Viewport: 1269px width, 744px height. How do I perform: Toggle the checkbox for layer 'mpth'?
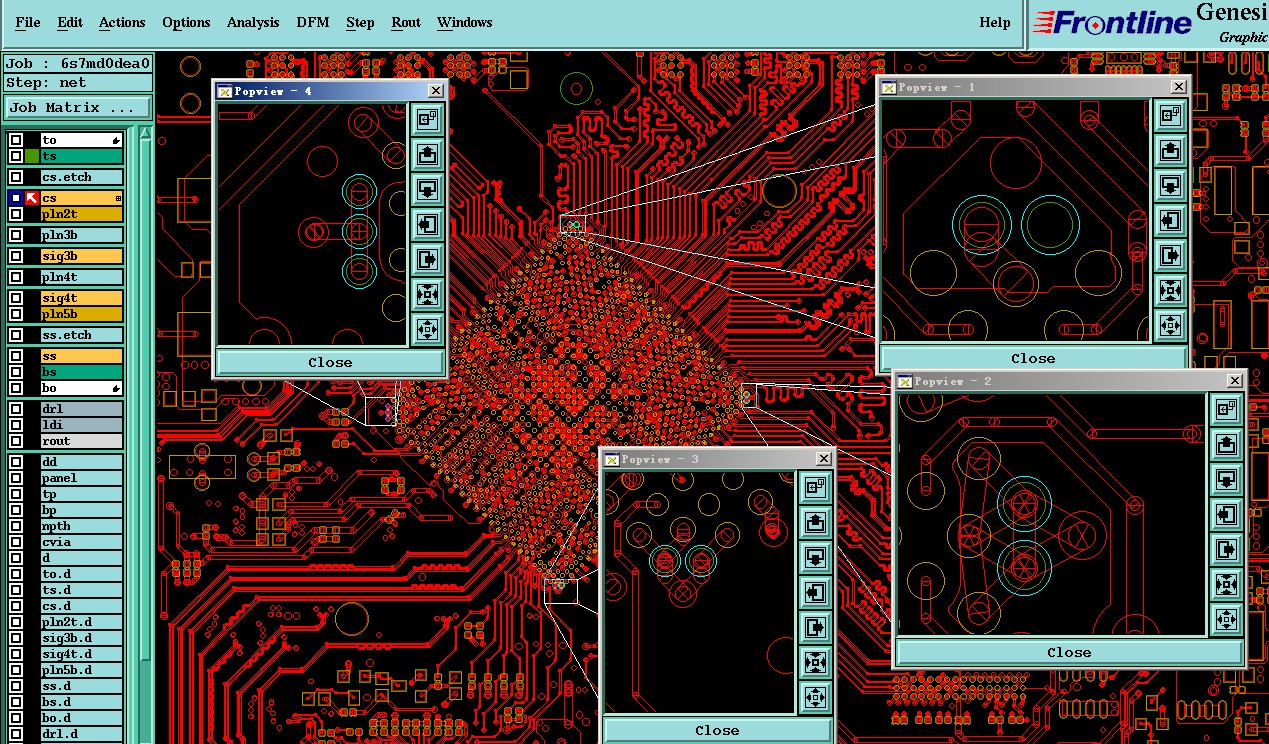pyautogui.click(x=16, y=526)
